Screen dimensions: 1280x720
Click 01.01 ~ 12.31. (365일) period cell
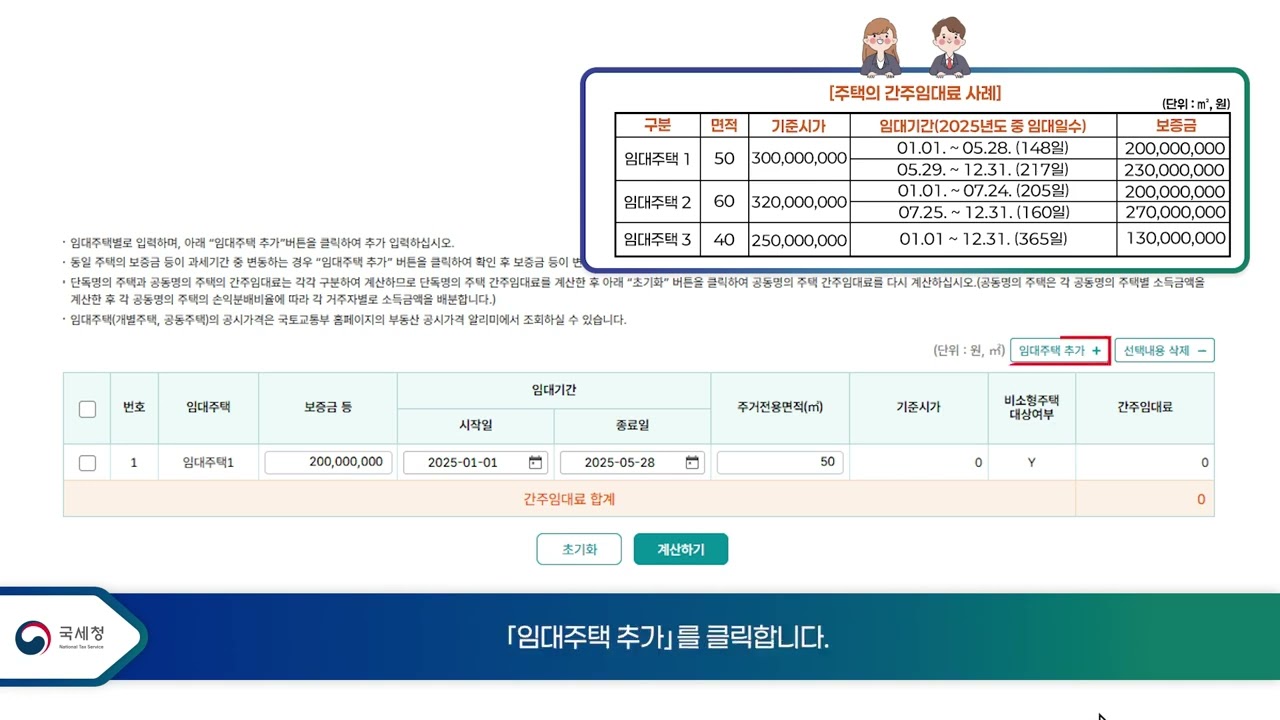983,239
